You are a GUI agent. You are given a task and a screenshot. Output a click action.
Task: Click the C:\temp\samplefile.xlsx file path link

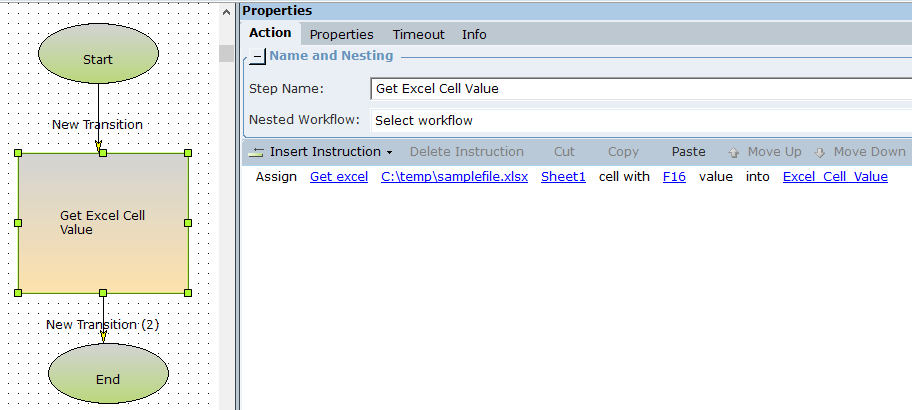tap(454, 177)
